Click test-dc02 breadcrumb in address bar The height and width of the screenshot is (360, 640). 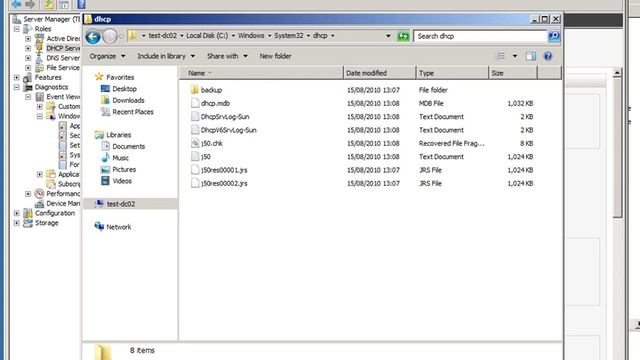coord(162,36)
